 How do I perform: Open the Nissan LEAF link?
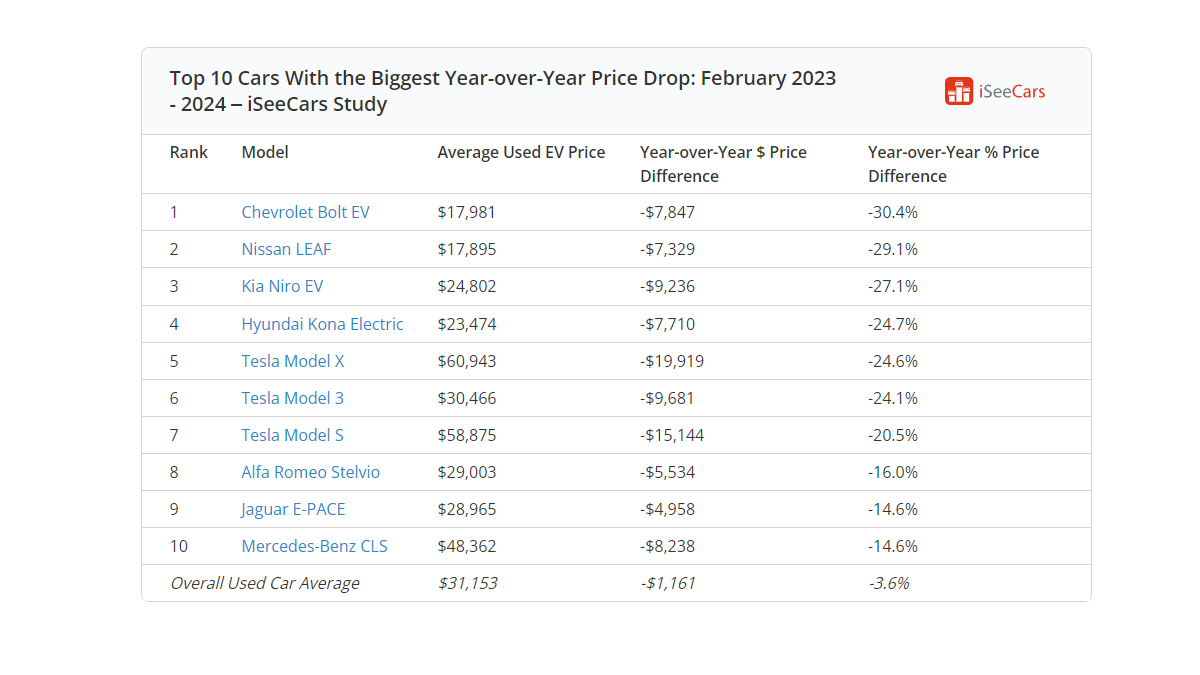pos(286,249)
